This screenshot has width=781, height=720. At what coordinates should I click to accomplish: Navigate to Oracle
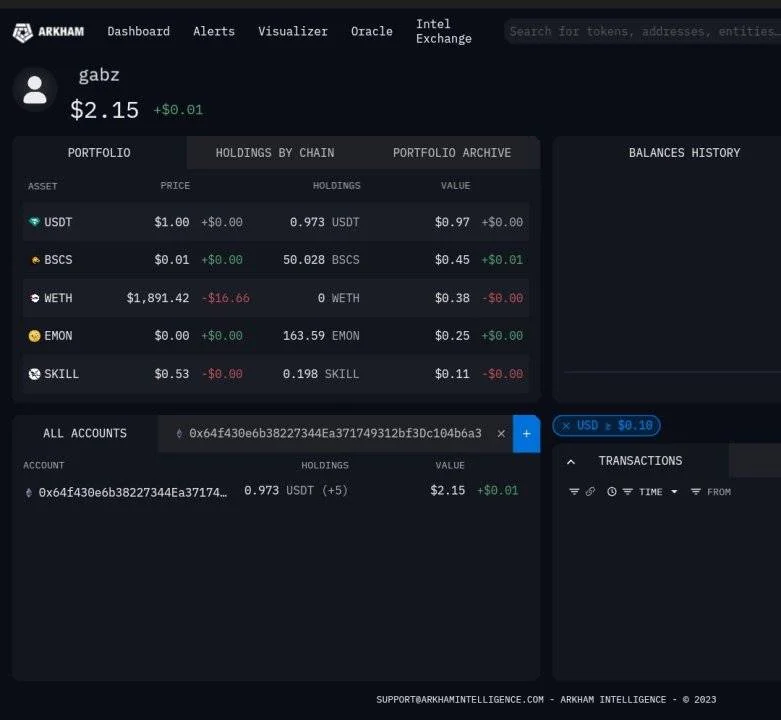click(x=372, y=31)
